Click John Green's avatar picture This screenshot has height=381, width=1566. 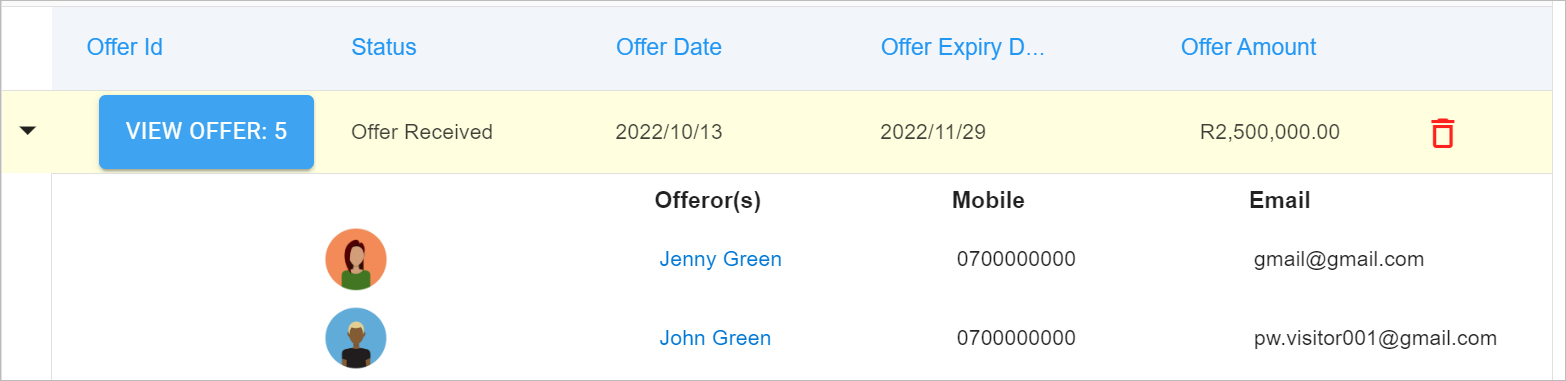pyautogui.click(x=356, y=338)
